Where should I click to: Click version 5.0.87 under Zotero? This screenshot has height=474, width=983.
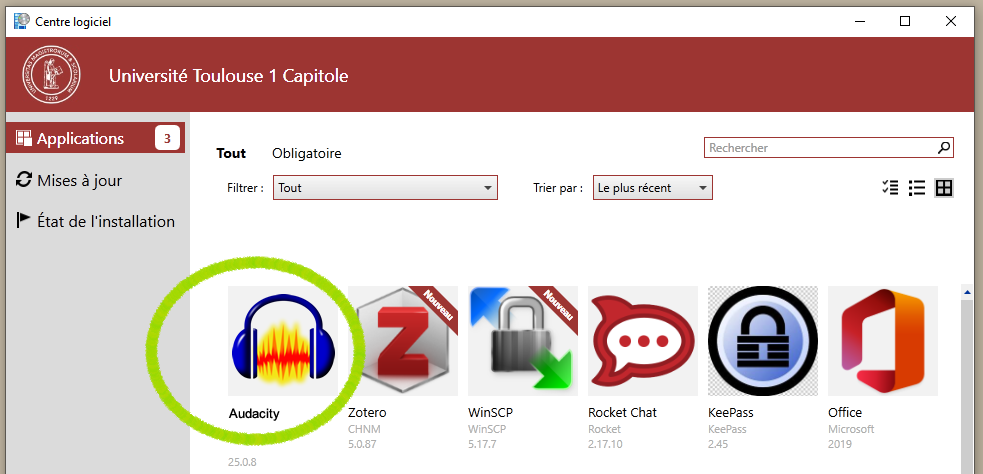pyautogui.click(x=362, y=445)
